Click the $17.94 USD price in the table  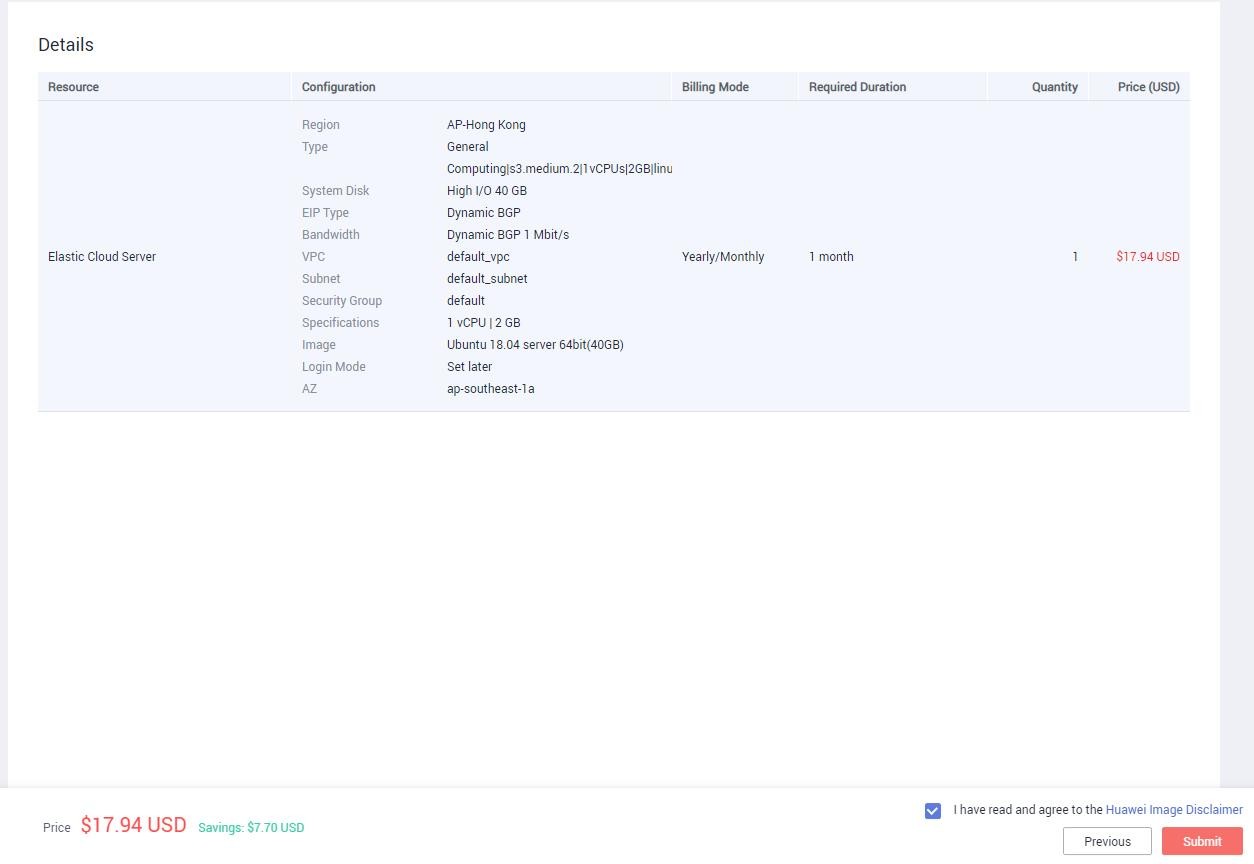pos(1147,256)
